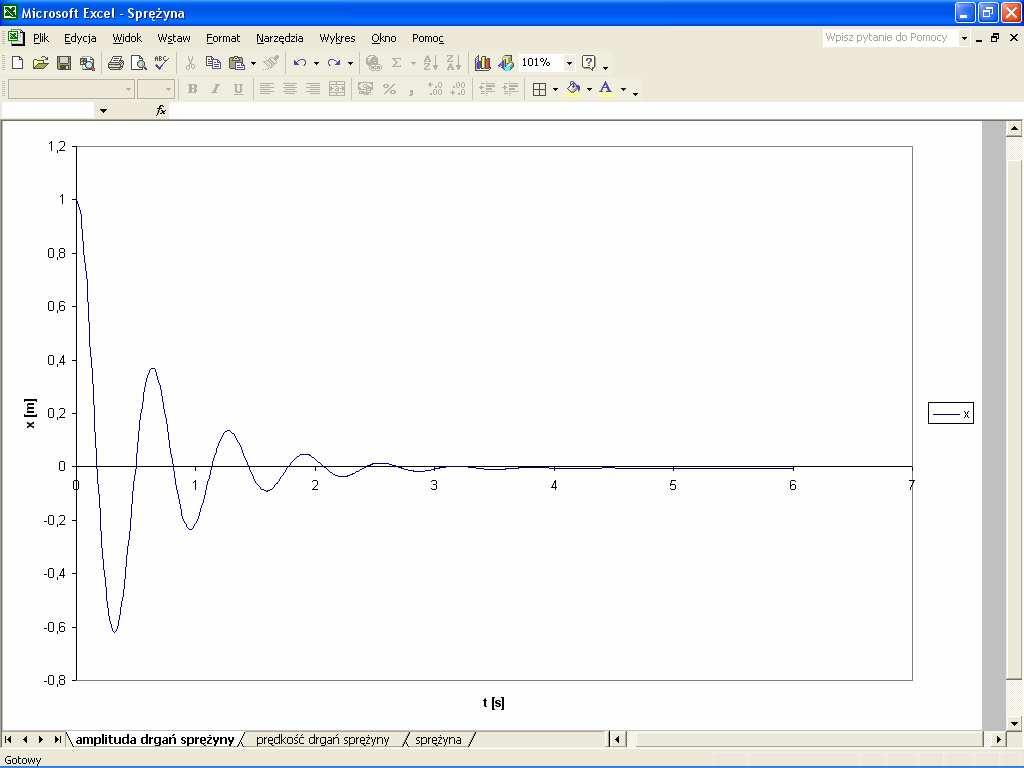Switch to prędkość drgań sprężyny sheet tab
This screenshot has height=768, width=1024.
(323, 740)
